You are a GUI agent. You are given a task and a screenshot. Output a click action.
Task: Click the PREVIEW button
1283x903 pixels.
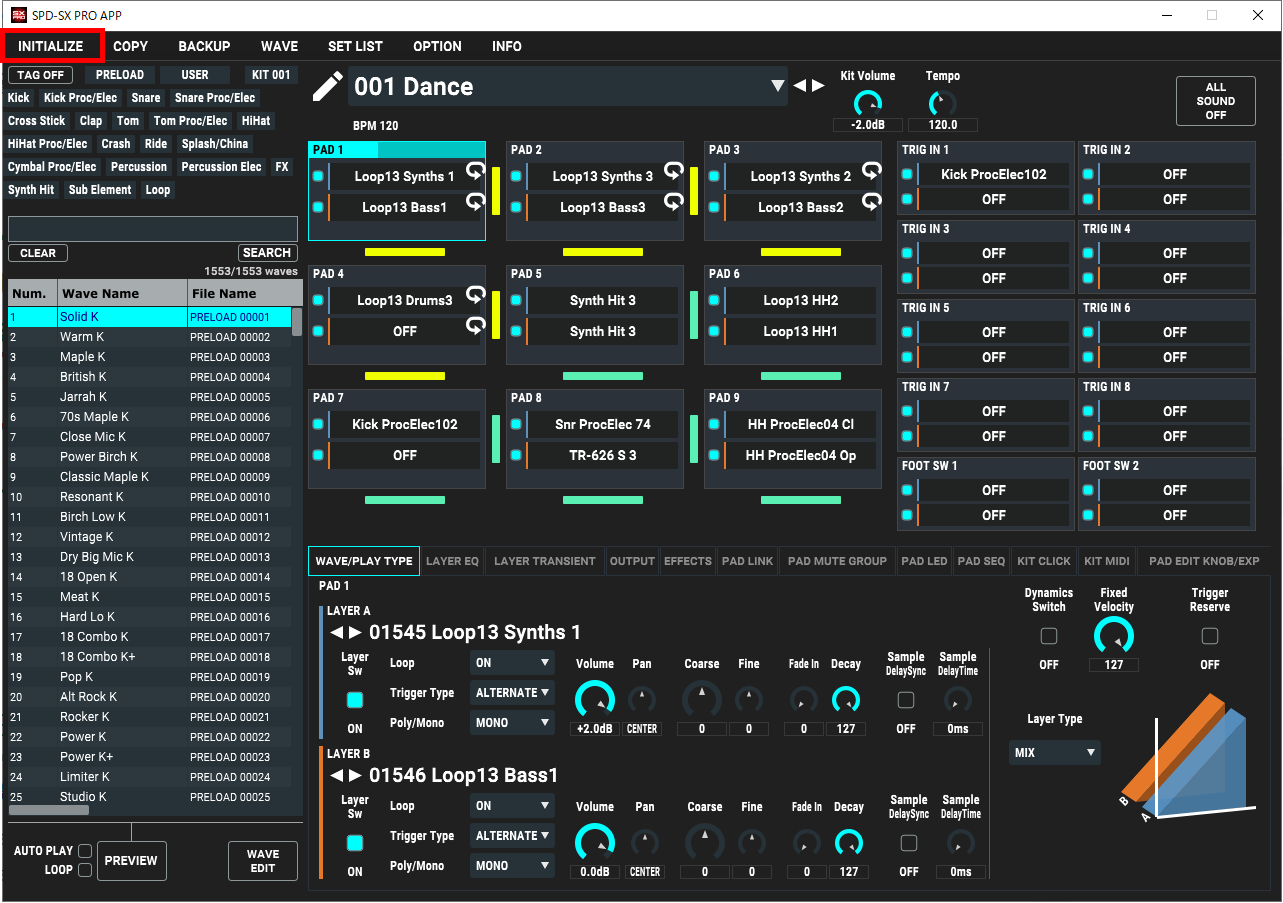[x=131, y=861]
